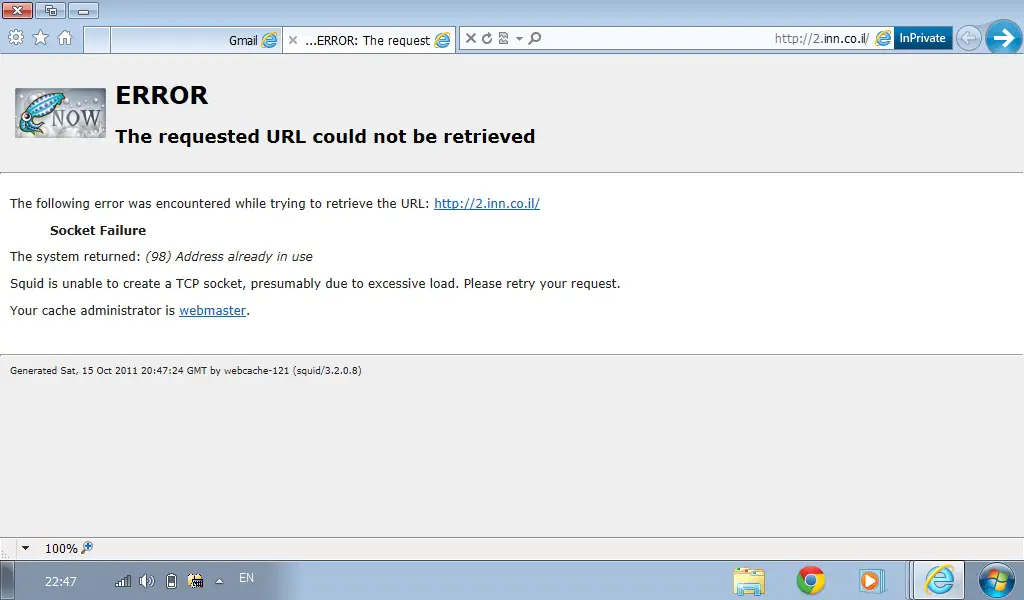1024x600 pixels.
Task: Click the InPrivate indicator badge
Action: (922, 38)
